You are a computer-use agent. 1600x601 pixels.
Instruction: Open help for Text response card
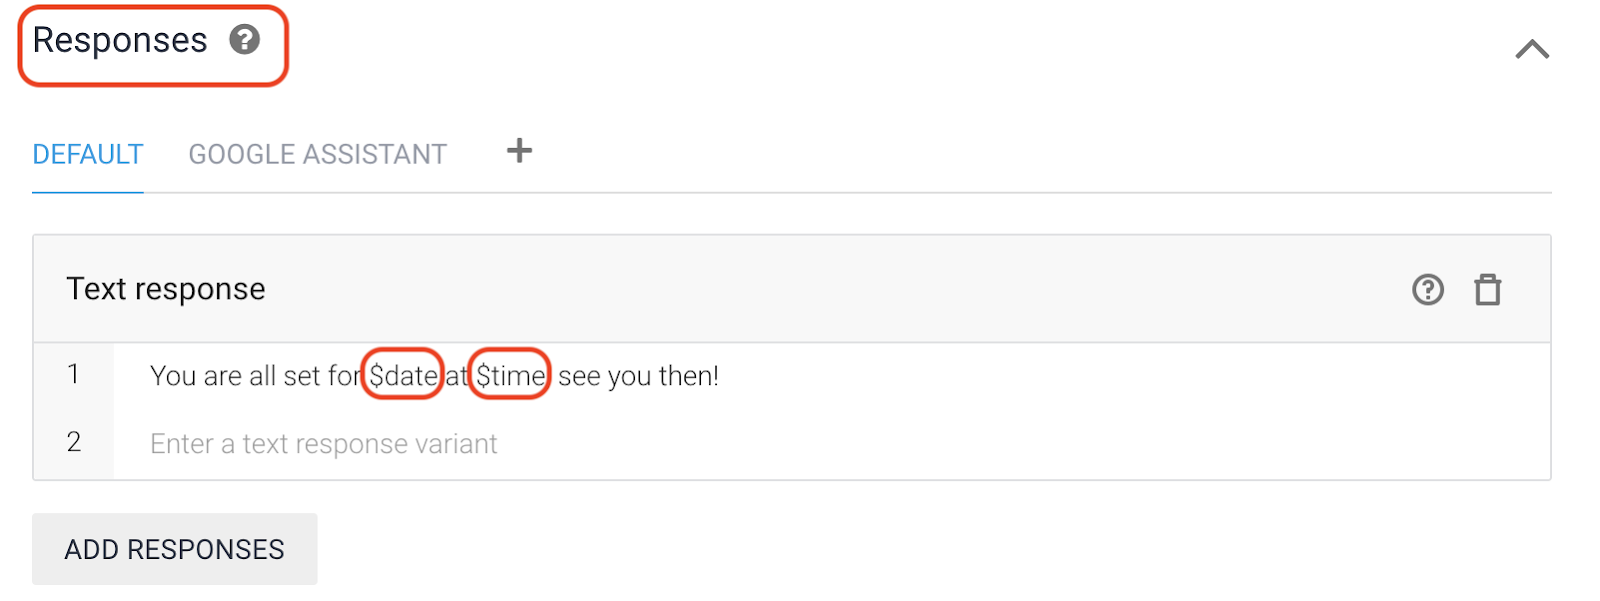1427,290
